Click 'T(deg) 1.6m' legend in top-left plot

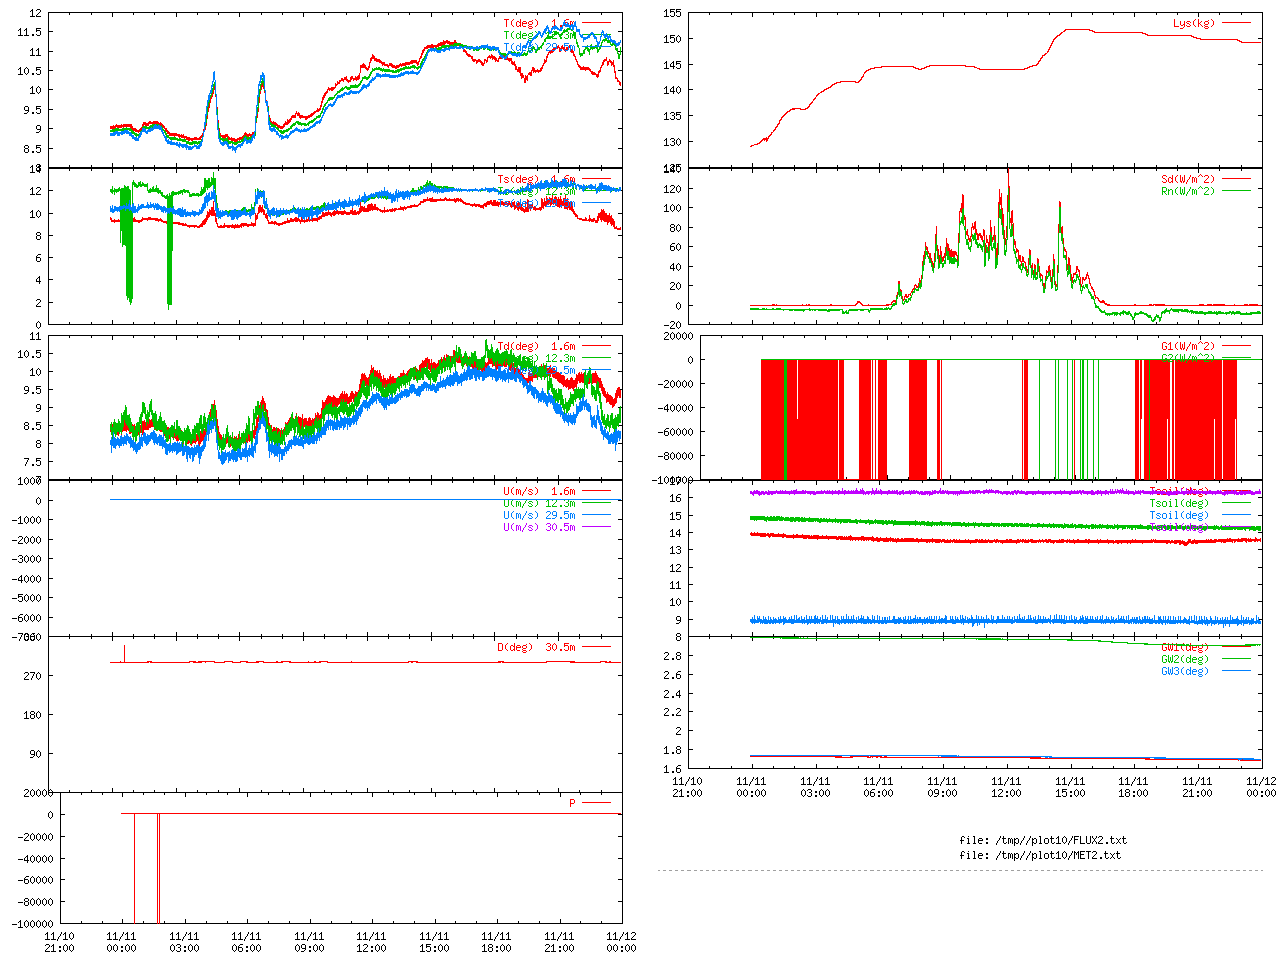[539, 23]
